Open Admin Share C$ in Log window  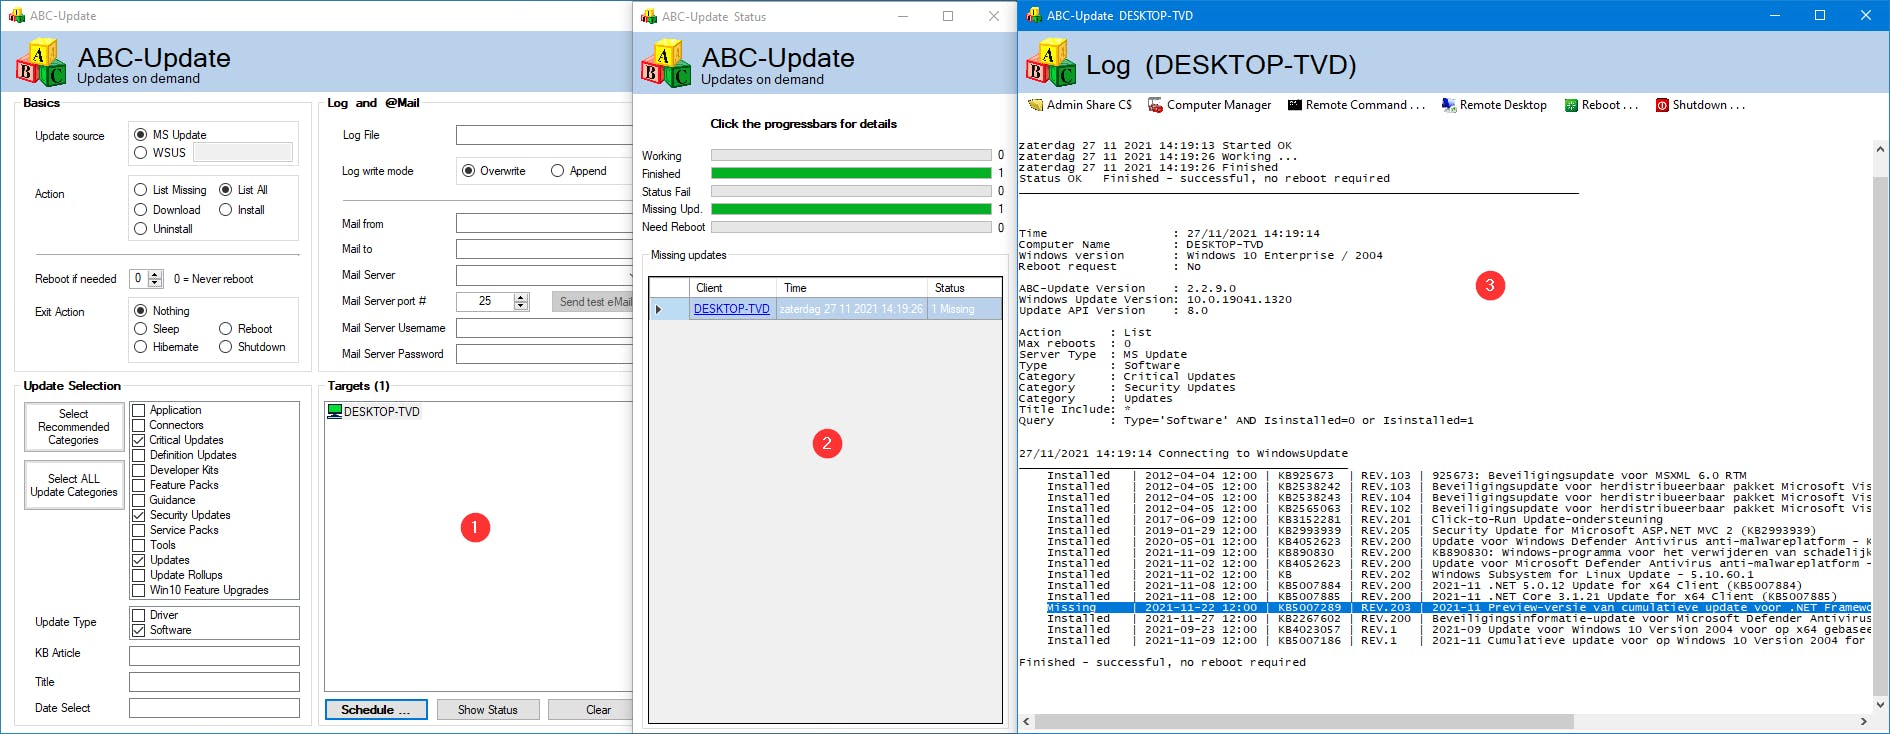(1080, 105)
